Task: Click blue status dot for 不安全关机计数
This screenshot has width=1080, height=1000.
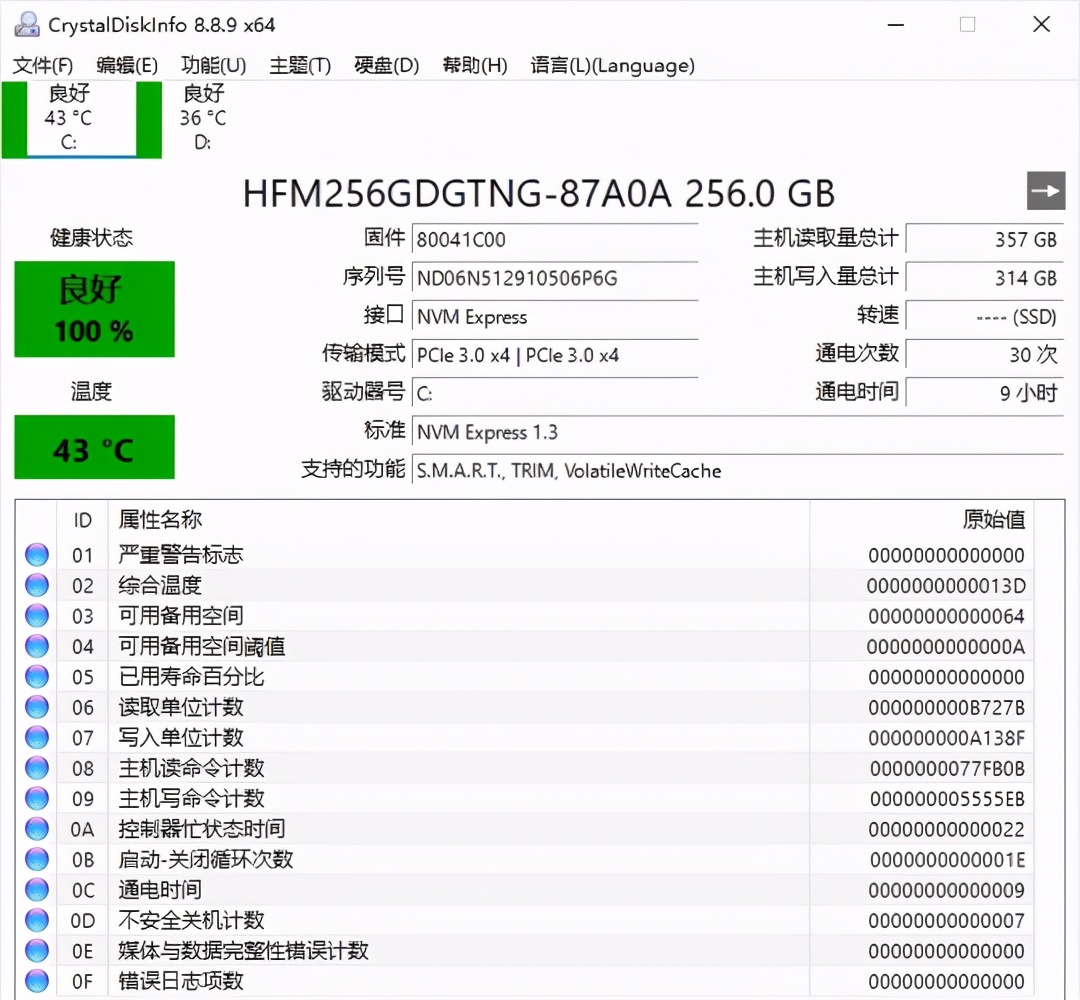Action: [36, 920]
